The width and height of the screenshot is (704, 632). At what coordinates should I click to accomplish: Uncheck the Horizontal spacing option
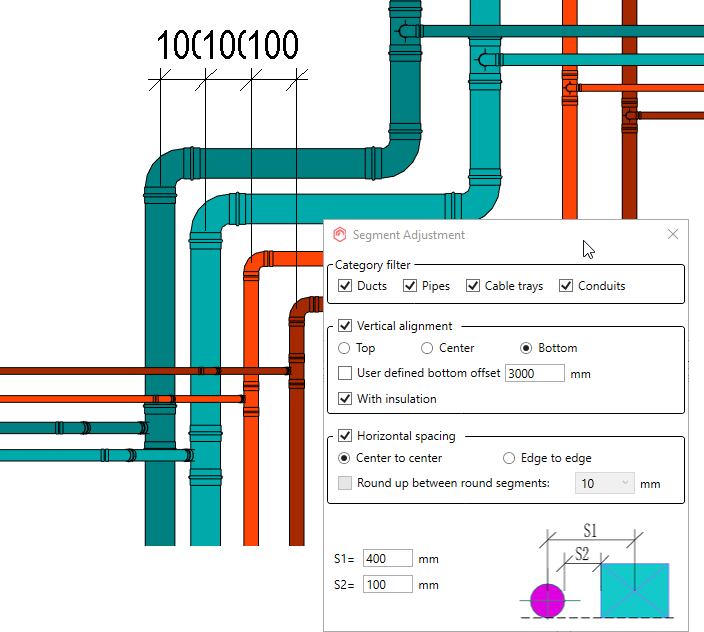coord(345,436)
